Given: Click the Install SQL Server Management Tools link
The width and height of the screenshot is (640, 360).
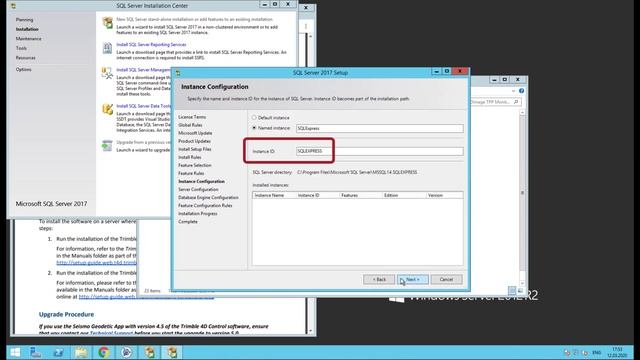Looking at the screenshot, I should (143, 70).
